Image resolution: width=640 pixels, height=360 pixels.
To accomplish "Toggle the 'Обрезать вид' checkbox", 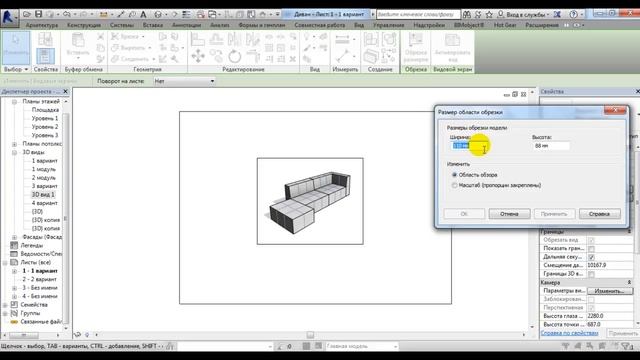I will tap(591, 240).
